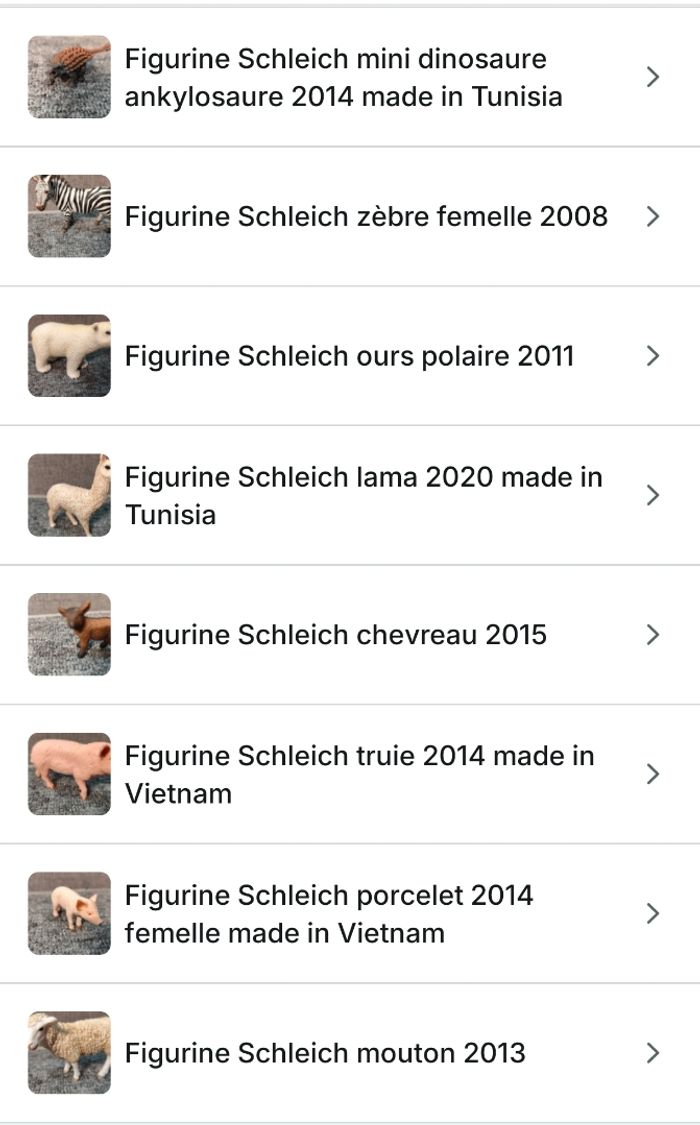Image resolution: width=700 pixels, height=1125 pixels.
Task: Open the truie pig thumbnail
Action: tap(69, 774)
